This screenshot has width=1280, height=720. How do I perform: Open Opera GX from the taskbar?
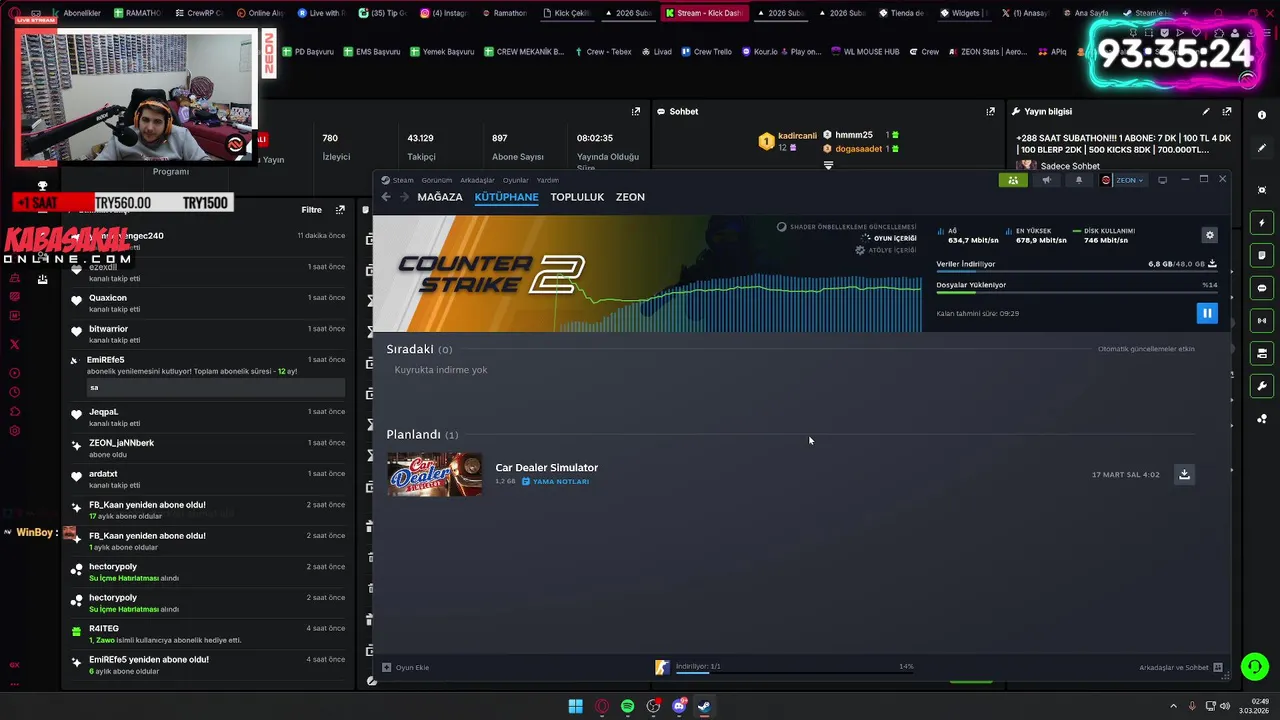click(x=602, y=706)
